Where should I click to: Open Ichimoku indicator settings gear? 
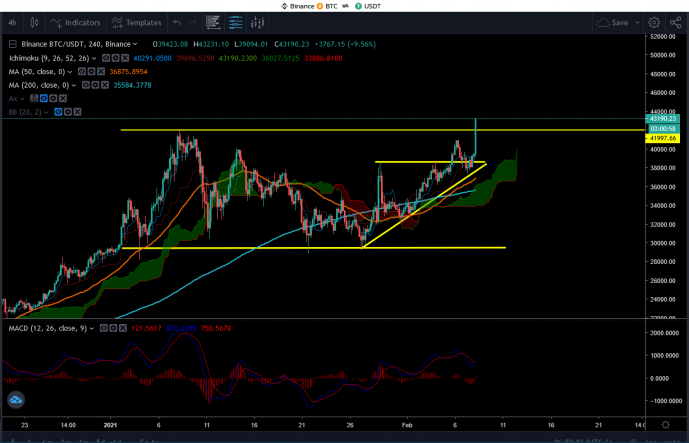click(116, 58)
